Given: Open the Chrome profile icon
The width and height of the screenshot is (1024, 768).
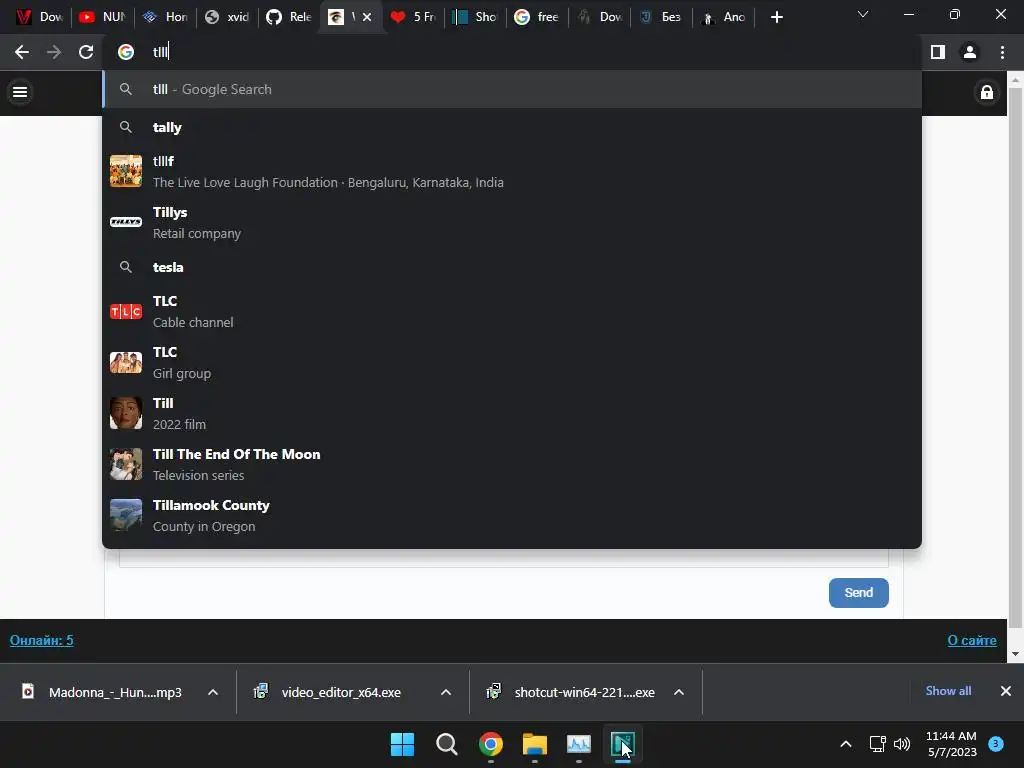Looking at the screenshot, I should tap(970, 52).
